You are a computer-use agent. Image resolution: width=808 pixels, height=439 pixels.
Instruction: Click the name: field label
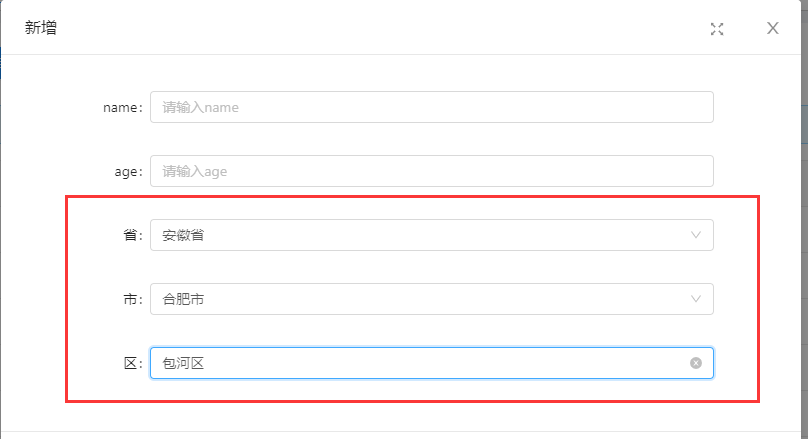pos(124,107)
